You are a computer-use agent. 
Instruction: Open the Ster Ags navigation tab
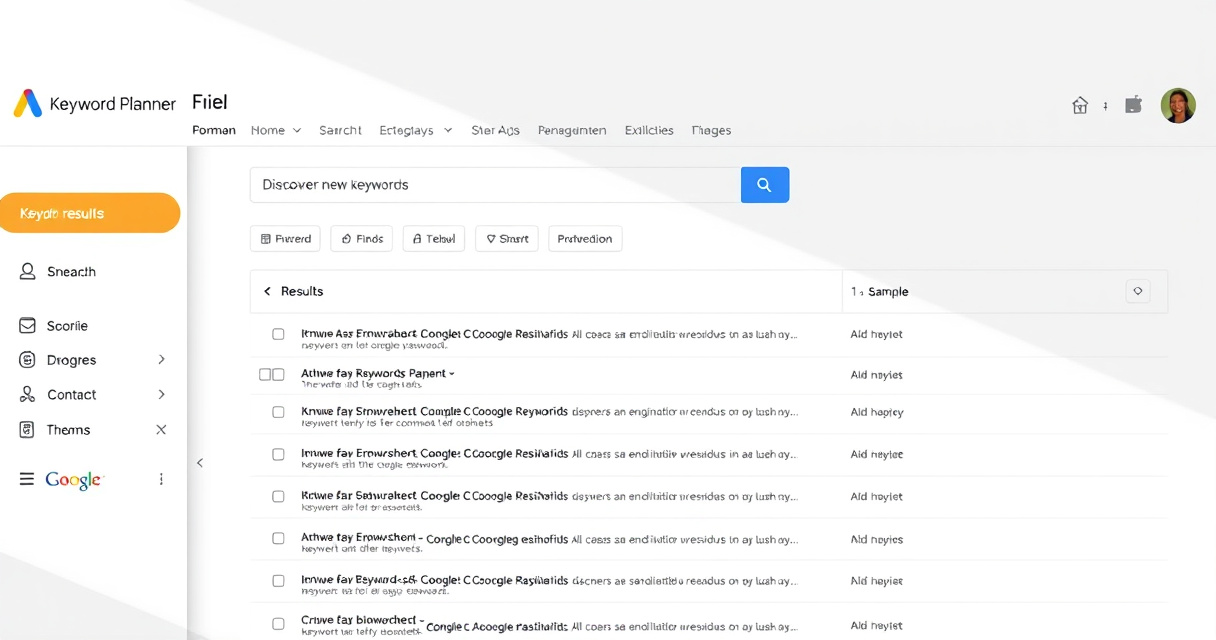coord(495,130)
